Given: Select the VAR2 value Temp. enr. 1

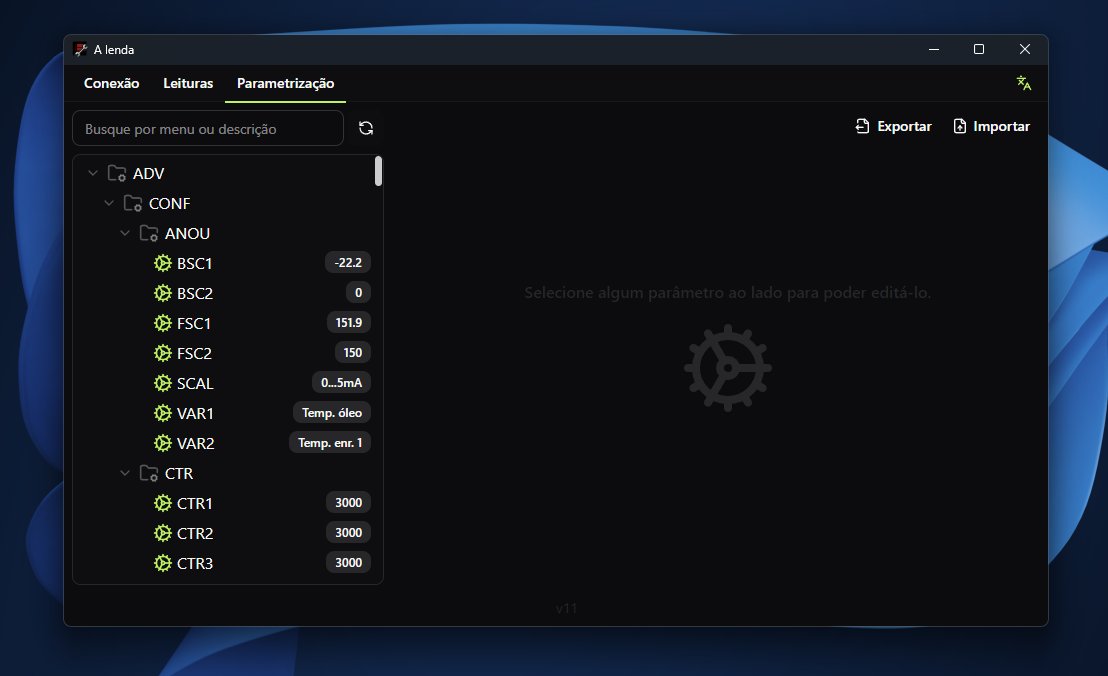Looking at the screenshot, I should point(329,443).
